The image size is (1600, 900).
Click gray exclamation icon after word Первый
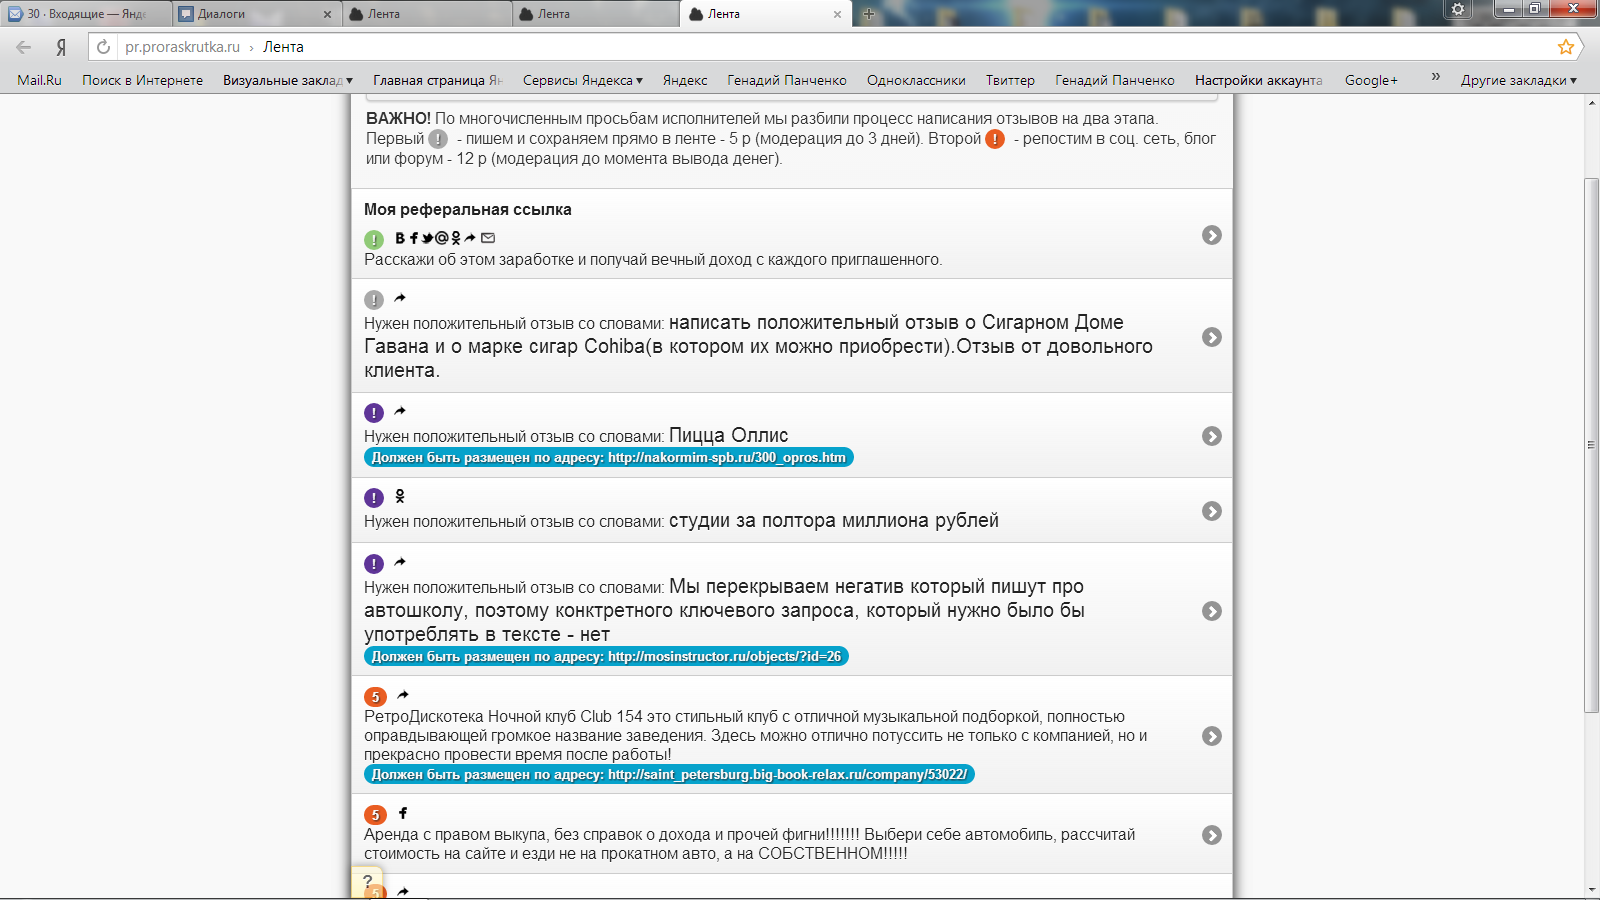click(438, 139)
